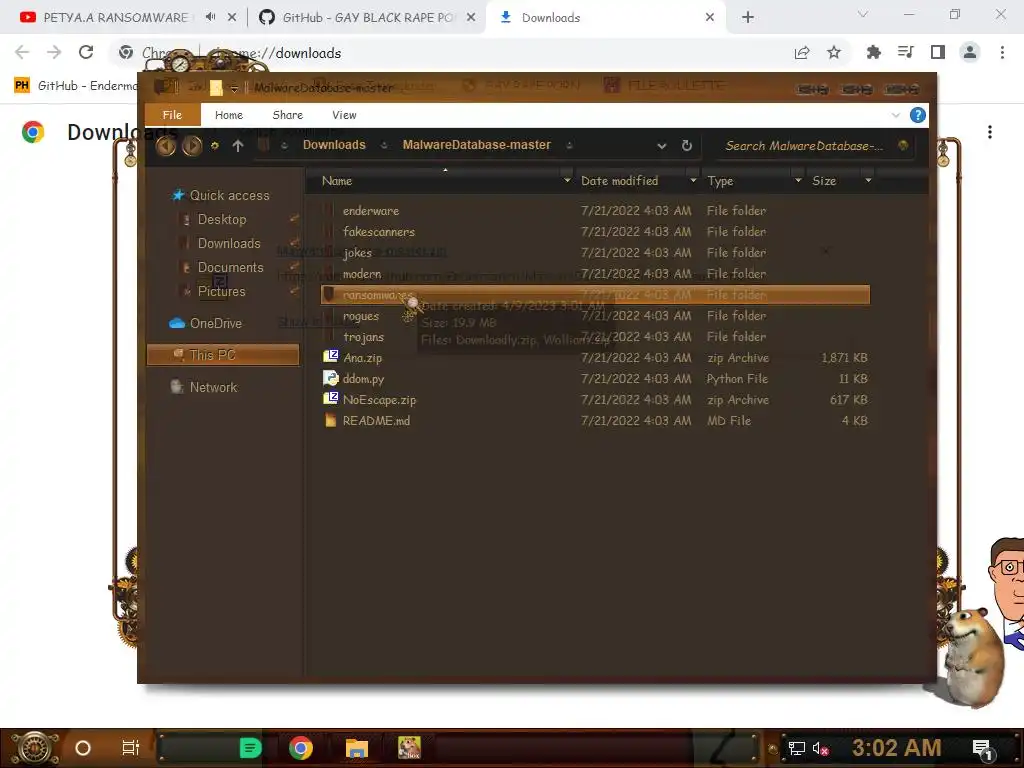Select the ransomwares folder row
Image resolution: width=1024 pixels, height=768 pixels.
[x=595, y=295]
